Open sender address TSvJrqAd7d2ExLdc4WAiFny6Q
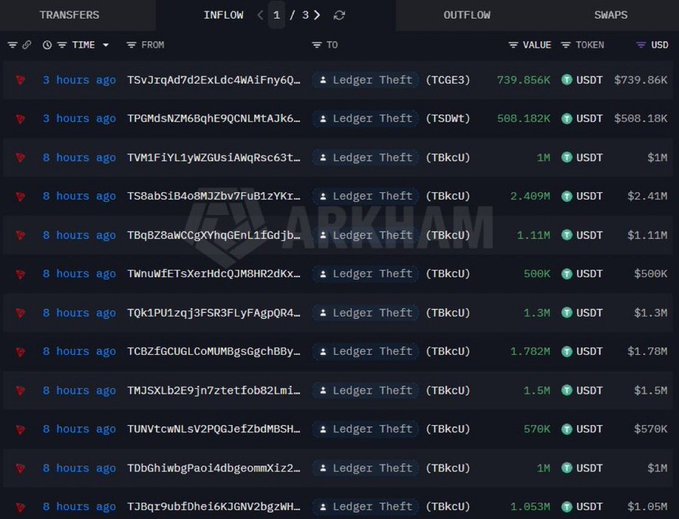Viewport: 679px width, 519px height. click(x=213, y=80)
